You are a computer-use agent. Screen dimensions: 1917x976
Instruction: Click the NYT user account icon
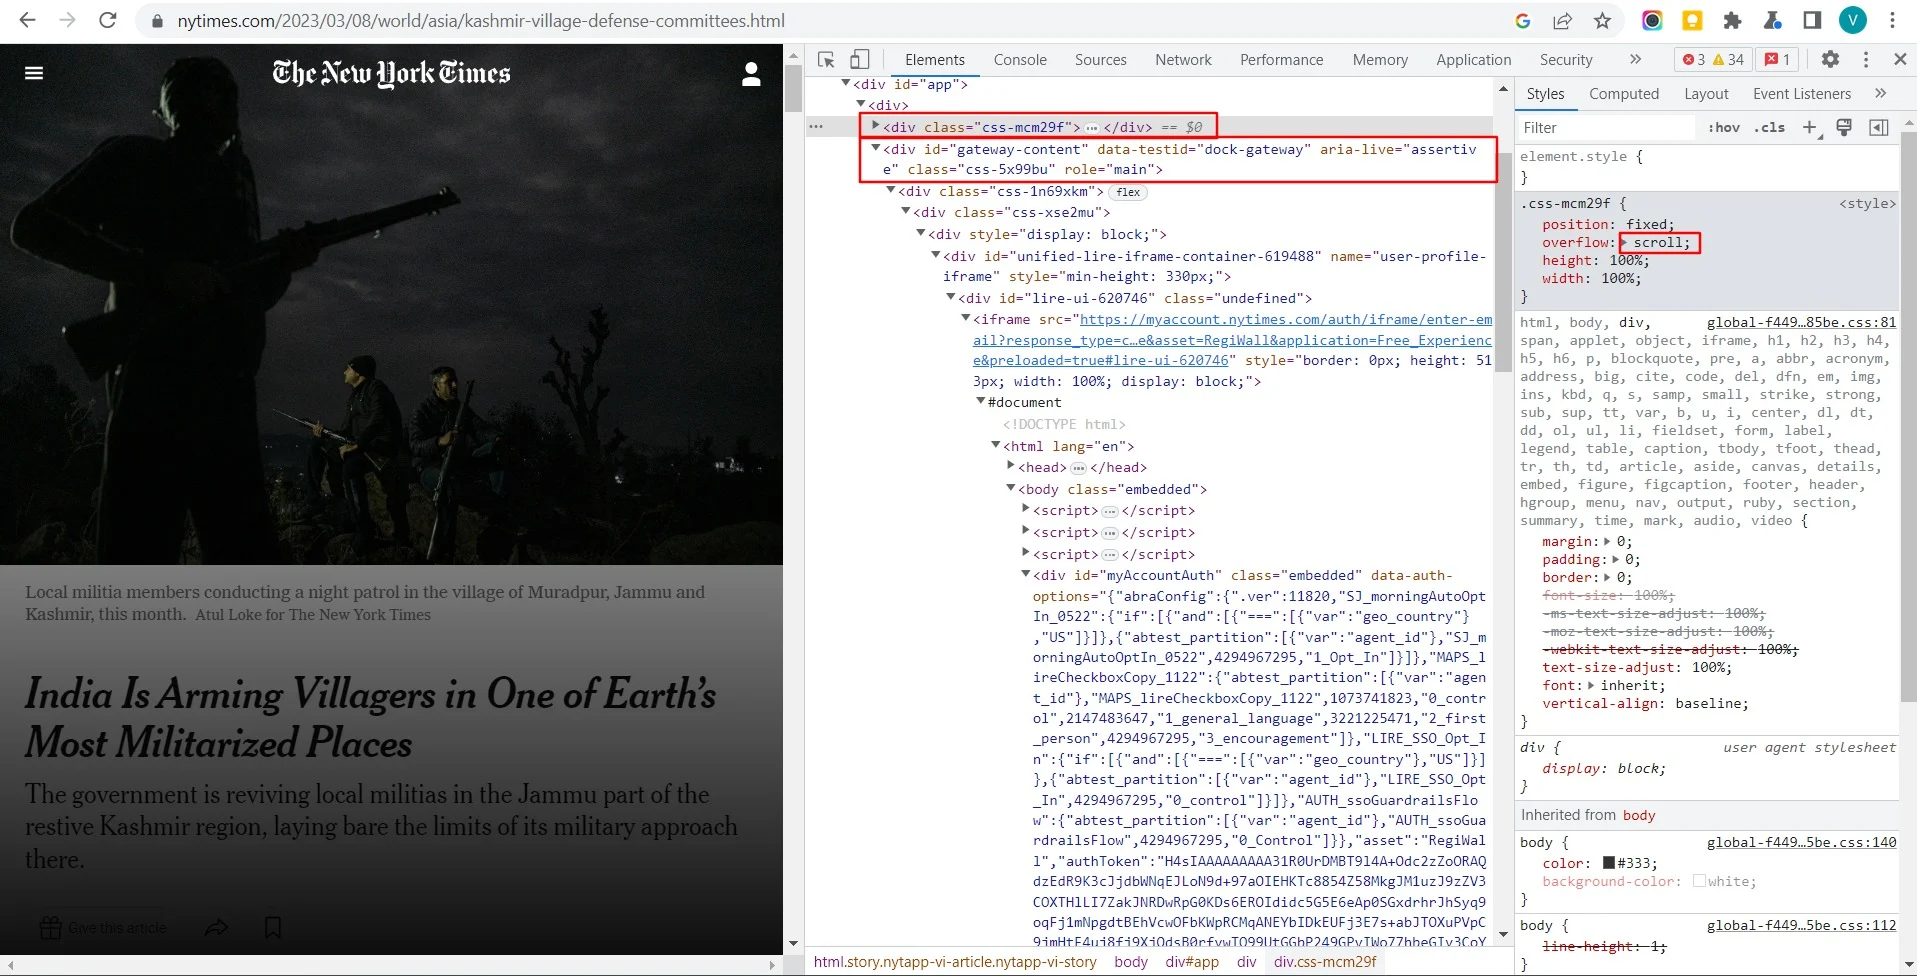(x=751, y=74)
